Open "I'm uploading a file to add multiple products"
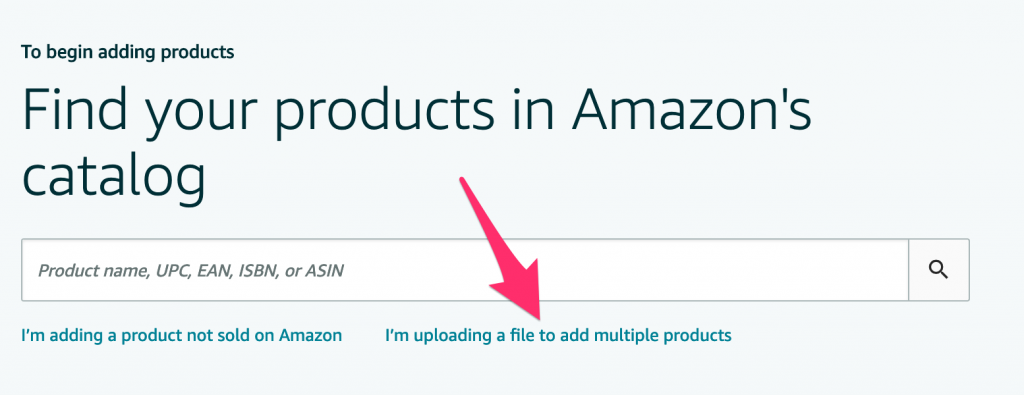This screenshot has width=1024, height=395. (x=558, y=336)
